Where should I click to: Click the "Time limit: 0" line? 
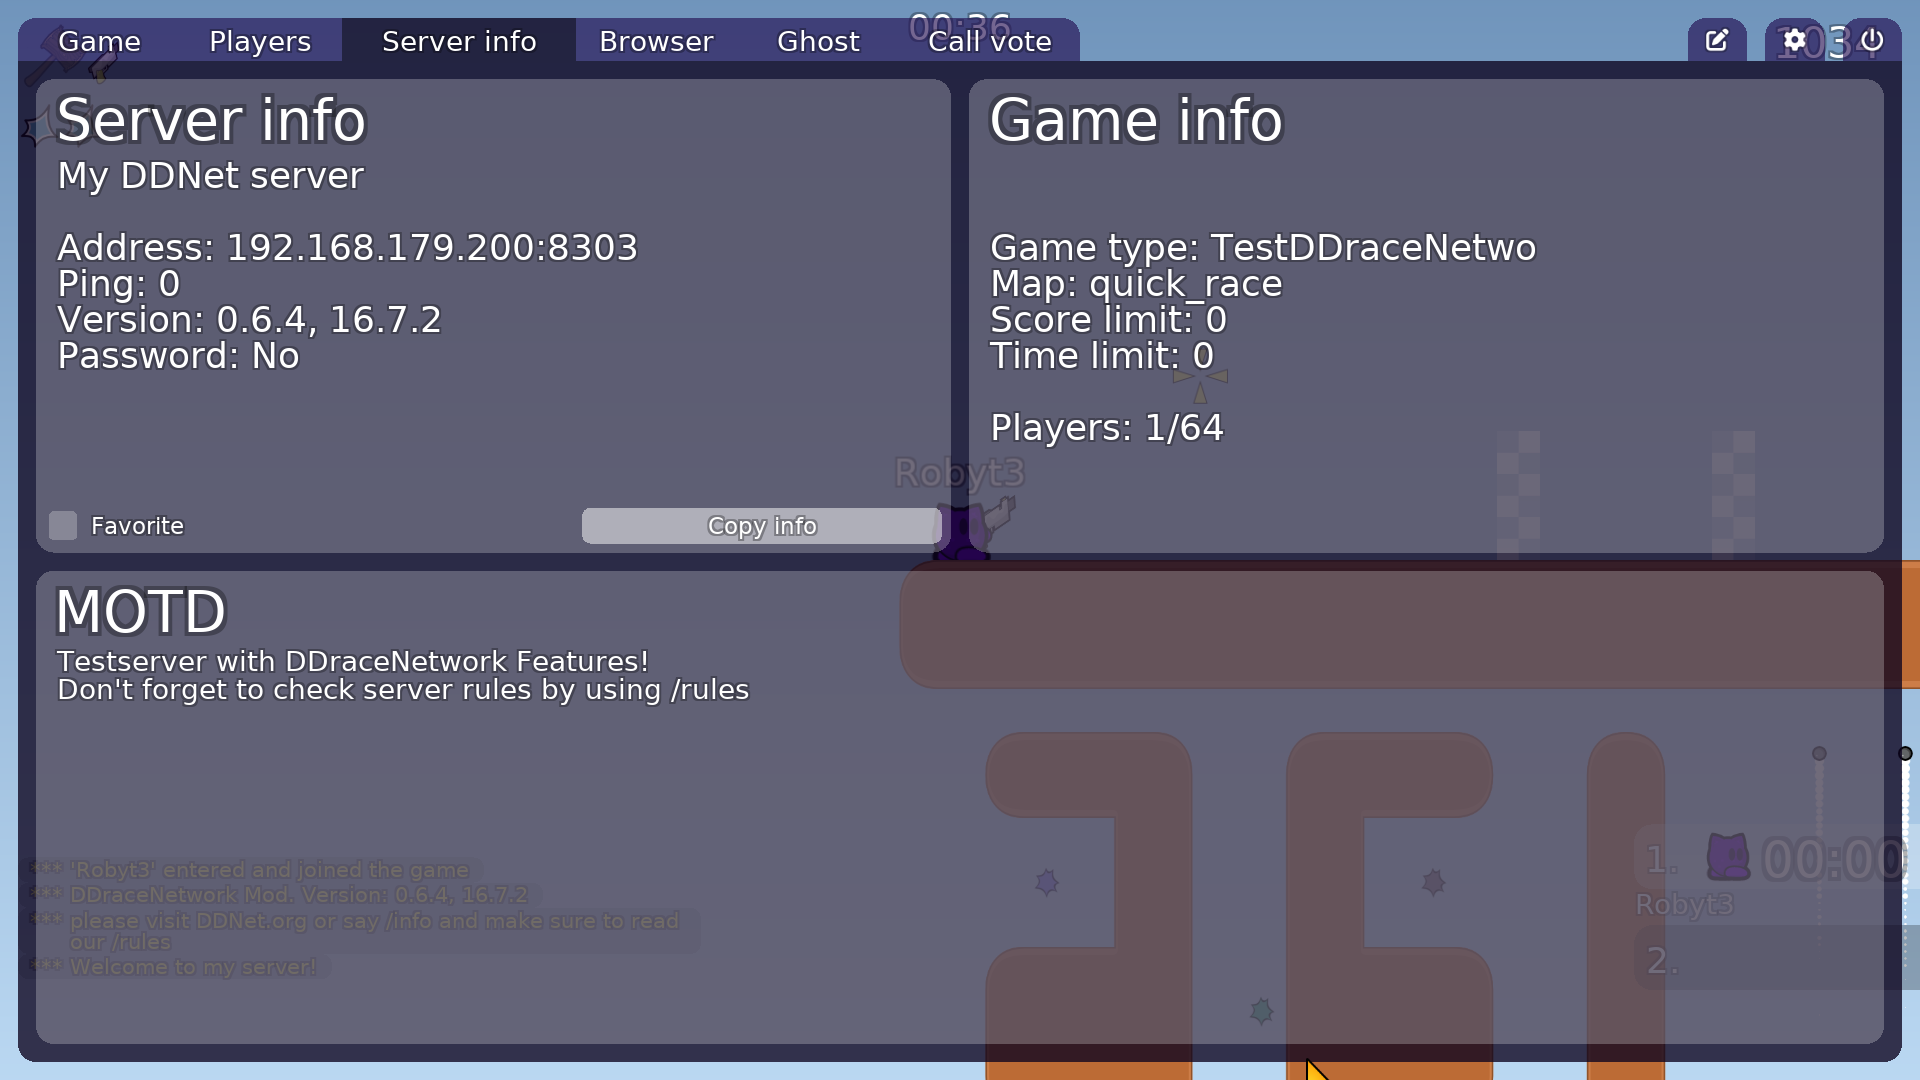pyautogui.click(x=1102, y=356)
